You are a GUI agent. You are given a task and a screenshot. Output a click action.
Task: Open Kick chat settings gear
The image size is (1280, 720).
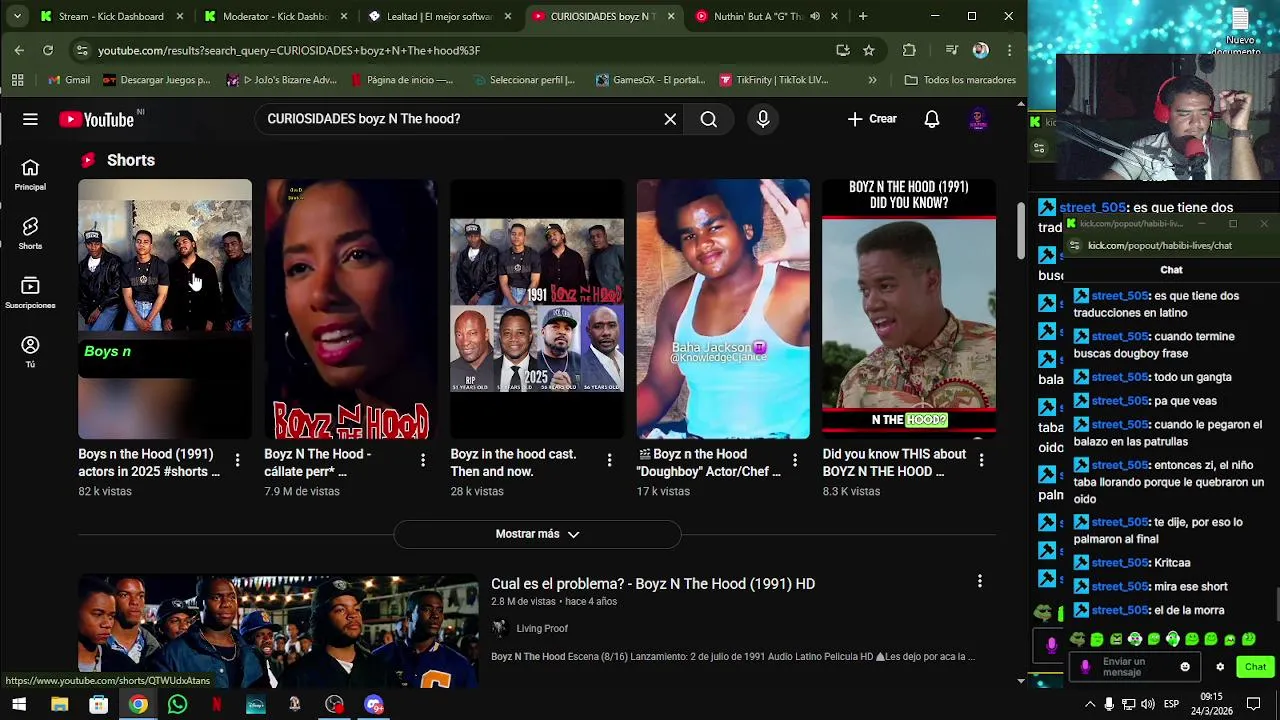[1220, 667]
